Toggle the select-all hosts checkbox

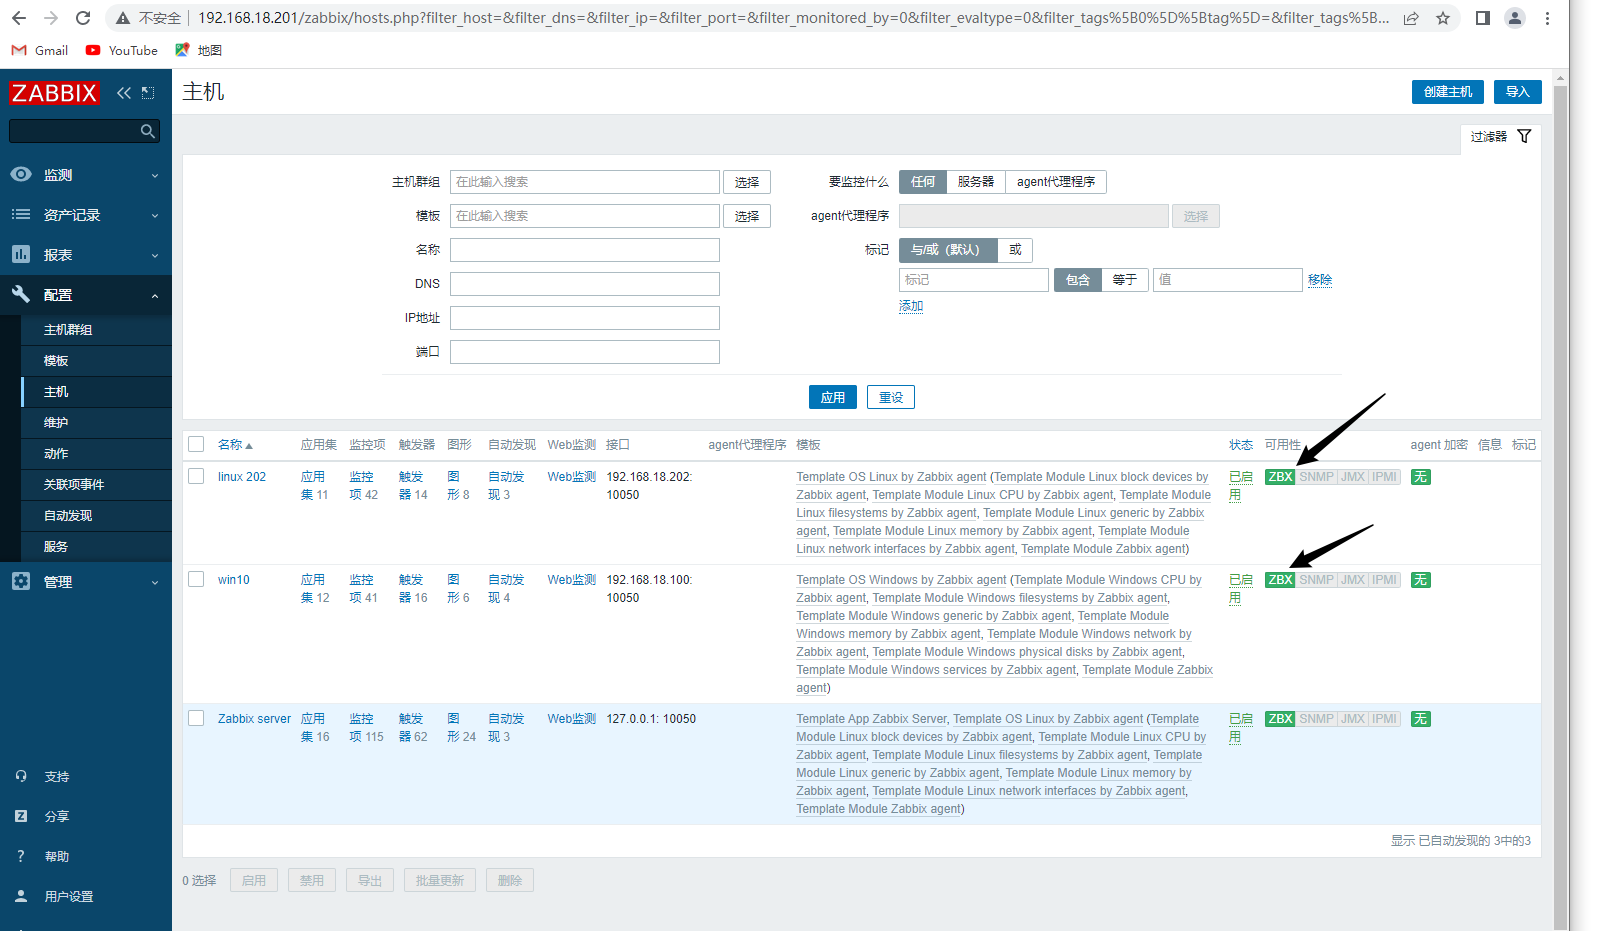196,444
